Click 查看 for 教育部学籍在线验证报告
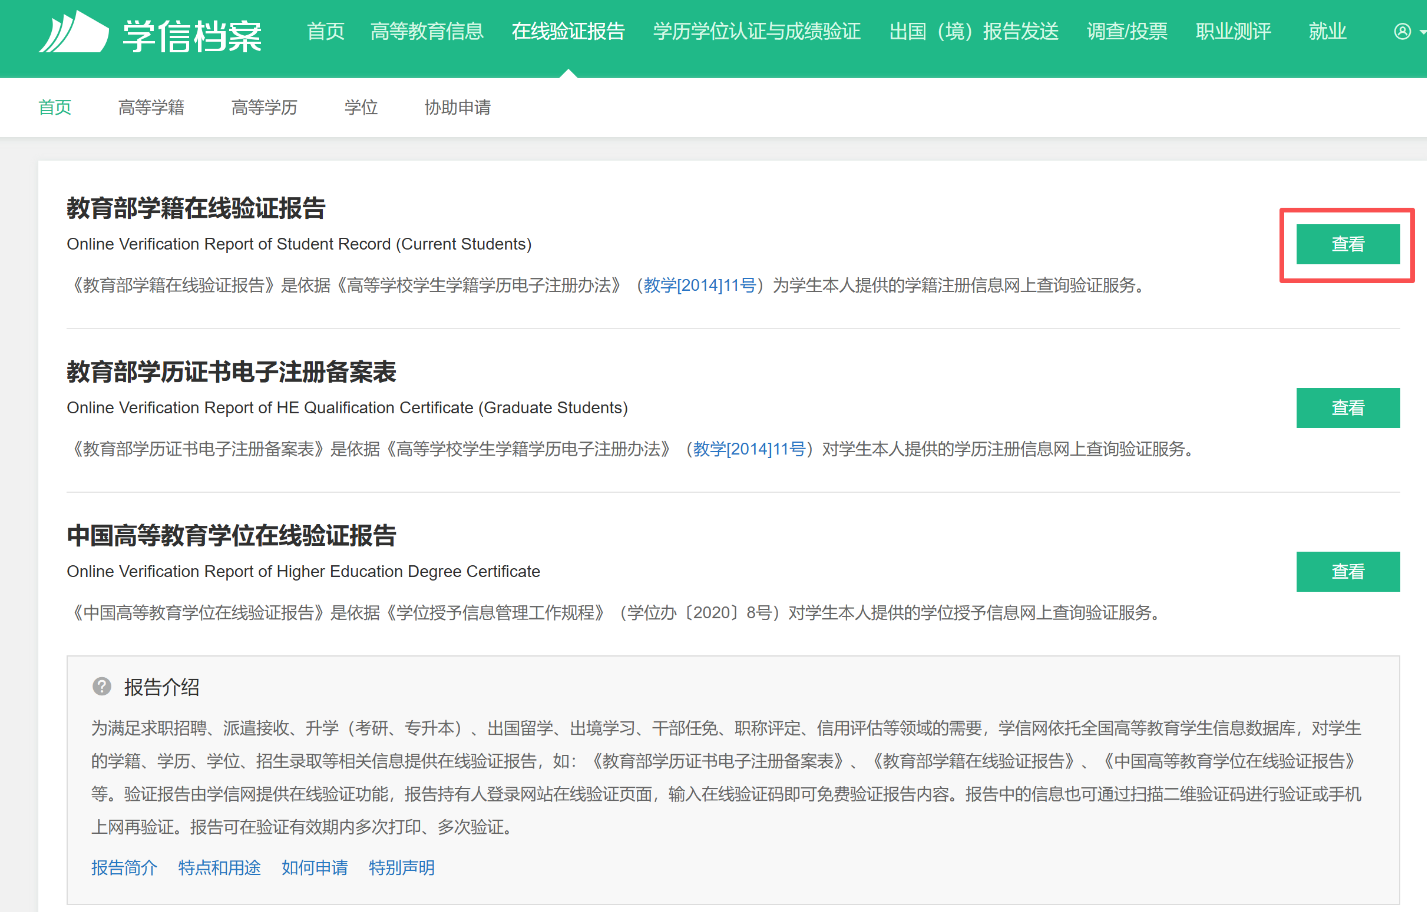The height and width of the screenshot is (912, 1427). (1348, 244)
